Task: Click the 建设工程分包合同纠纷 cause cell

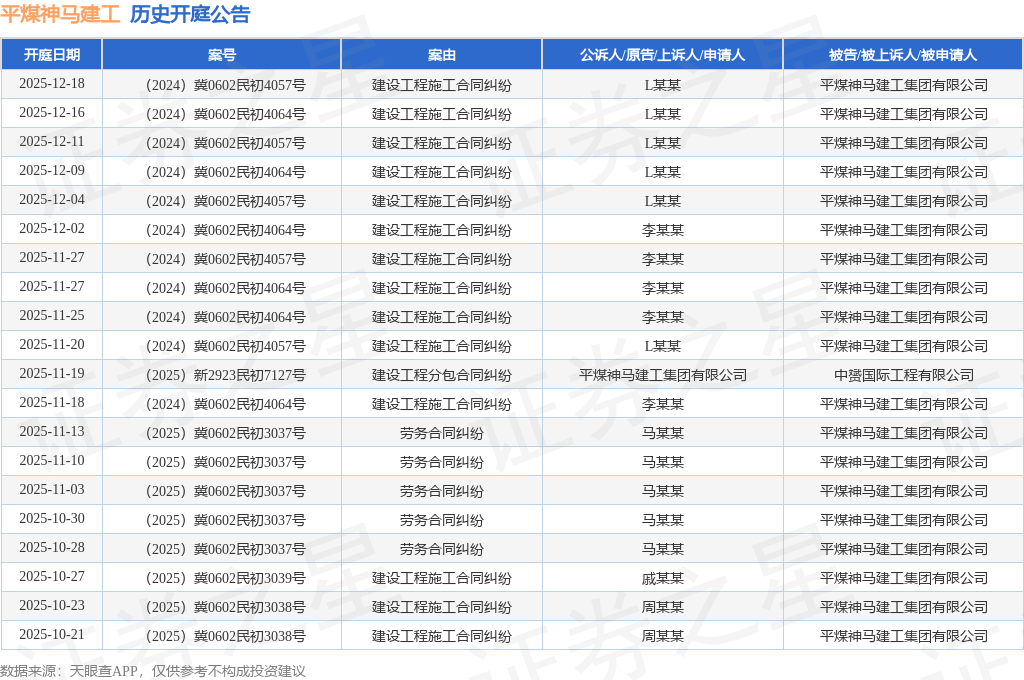Action: (x=441, y=375)
